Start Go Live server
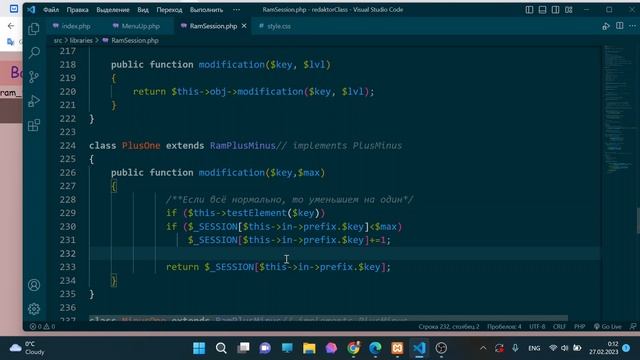Screen dimensions: 640x360 point(607,327)
